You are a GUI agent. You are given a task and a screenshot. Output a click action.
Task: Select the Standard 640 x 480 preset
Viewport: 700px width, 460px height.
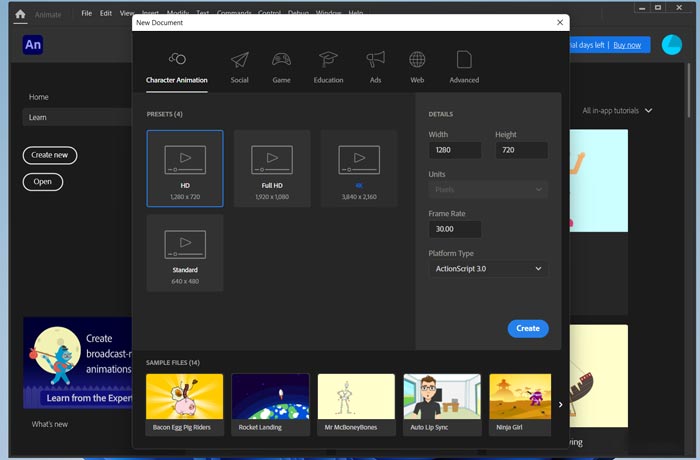pyautogui.click(x=185, y=253)
